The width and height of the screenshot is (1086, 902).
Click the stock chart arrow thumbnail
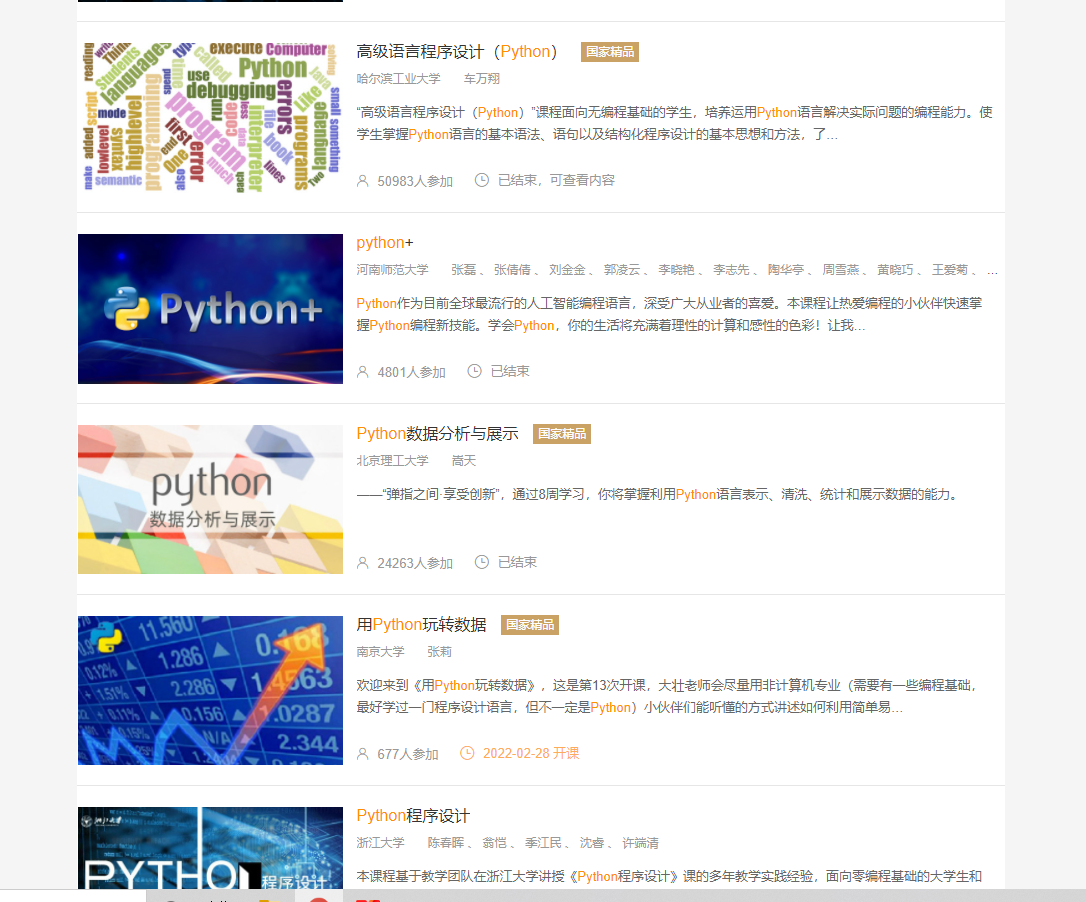[x=210, y=690]
